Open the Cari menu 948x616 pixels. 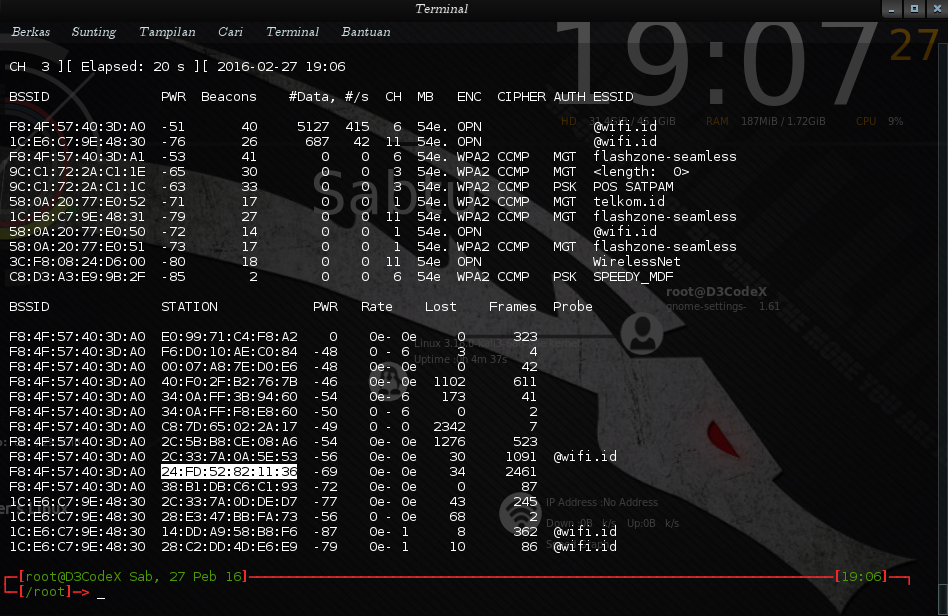point(230,31)
